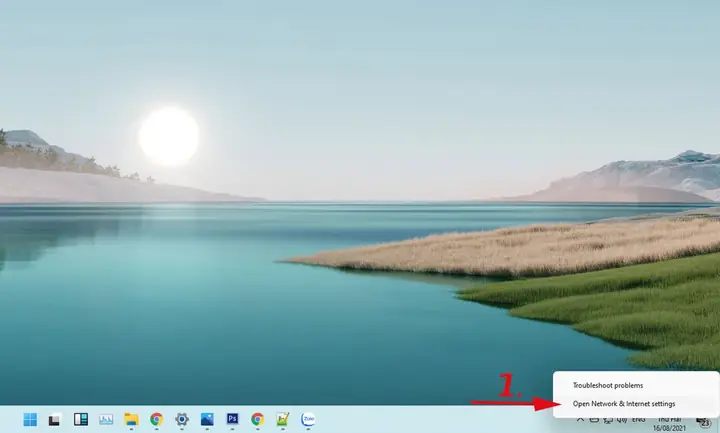720x433 pixels.
Task: Click the network icon in system tray
Action: (608, 420)
